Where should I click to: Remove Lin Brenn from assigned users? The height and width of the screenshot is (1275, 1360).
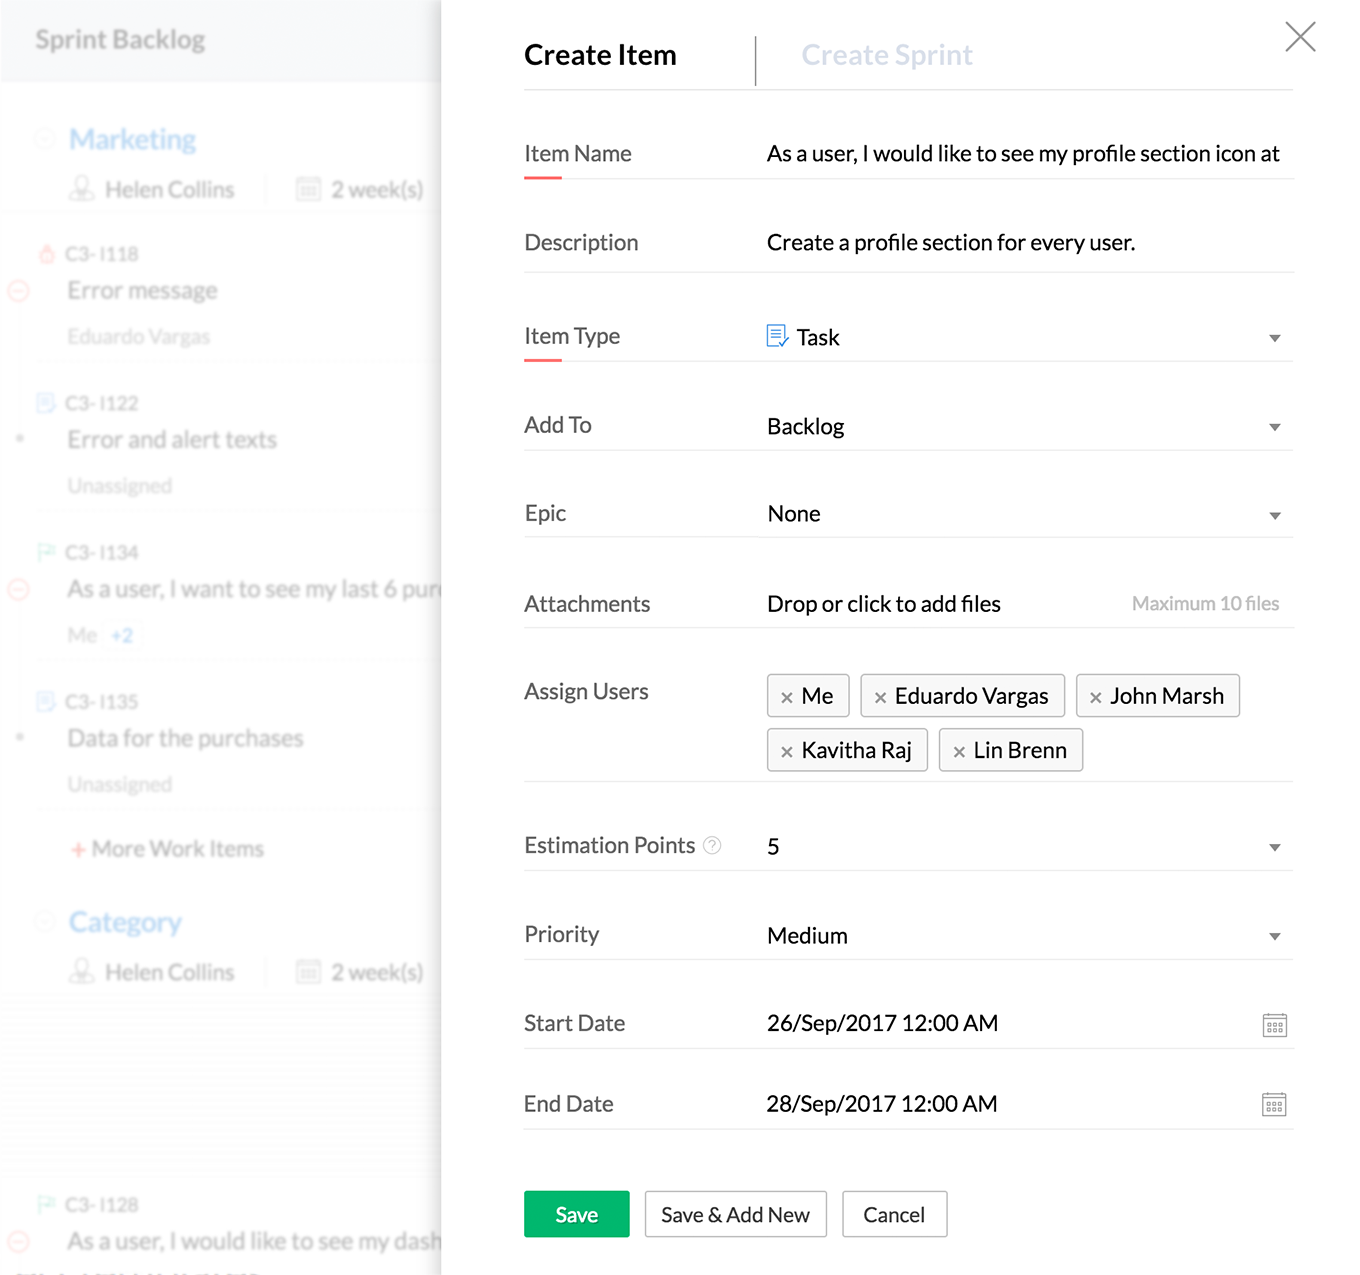click(x=959, y=752)
